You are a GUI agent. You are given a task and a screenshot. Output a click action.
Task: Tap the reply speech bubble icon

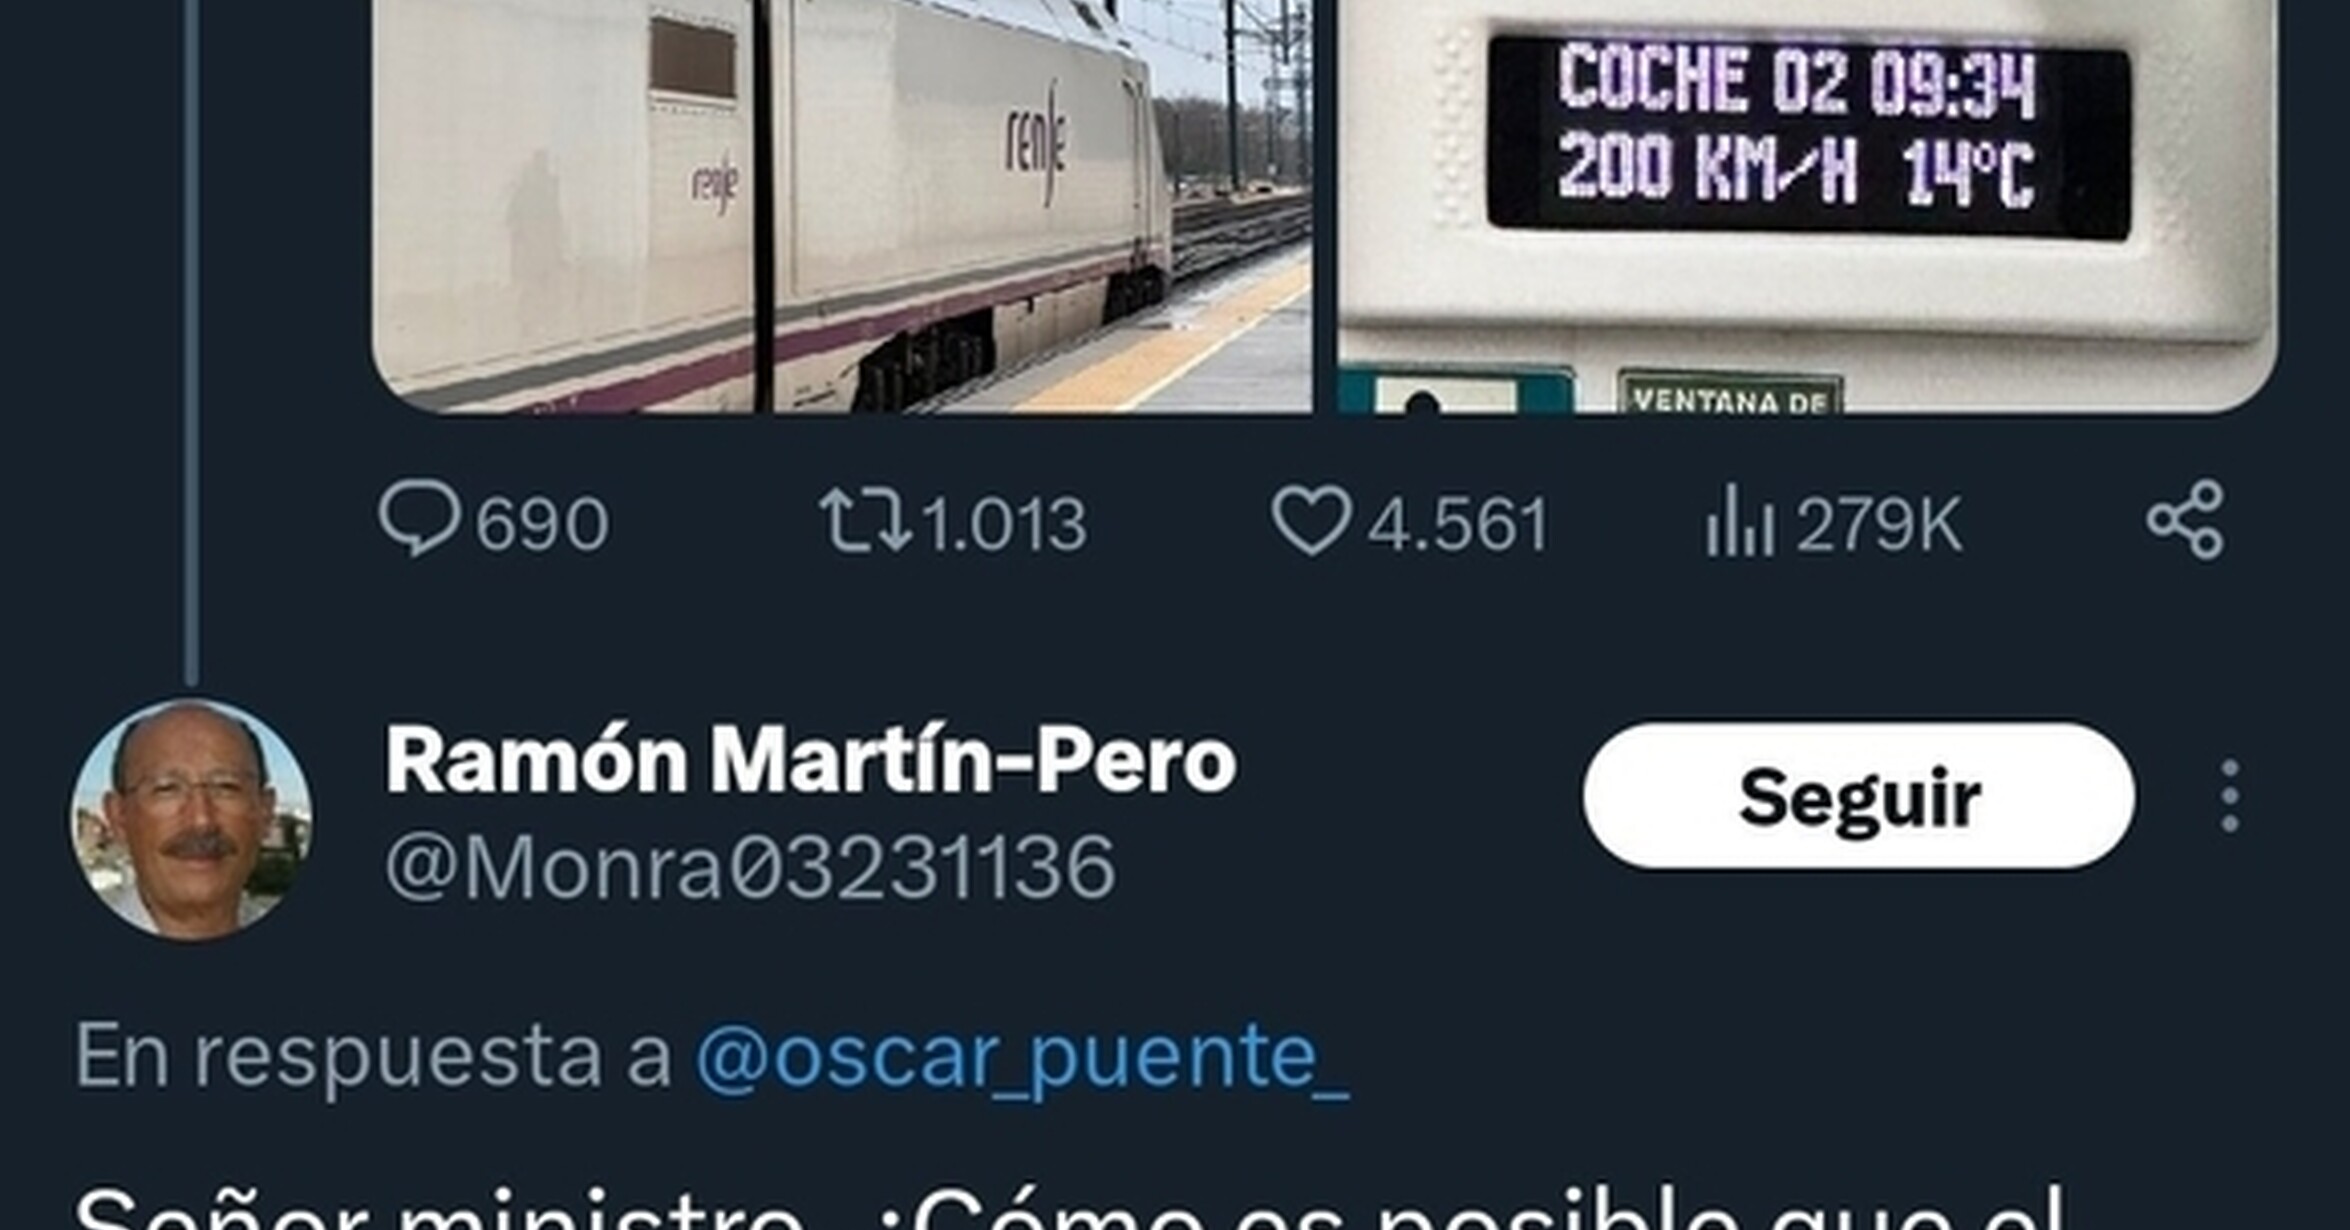point(419,519)
